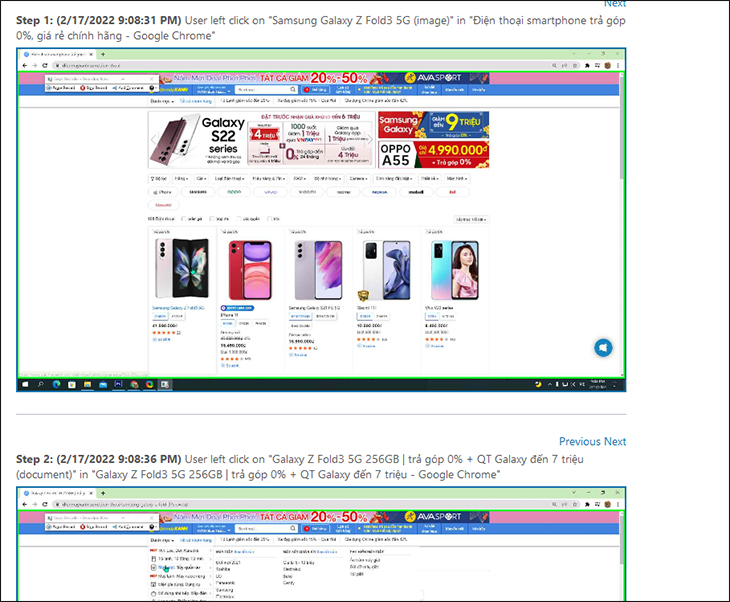Image resolution: width=730 pixels, height=602 pixels.
Task: Open Steps Recorder icon in Step 1 taskbar
Action: tap(165, 385)
